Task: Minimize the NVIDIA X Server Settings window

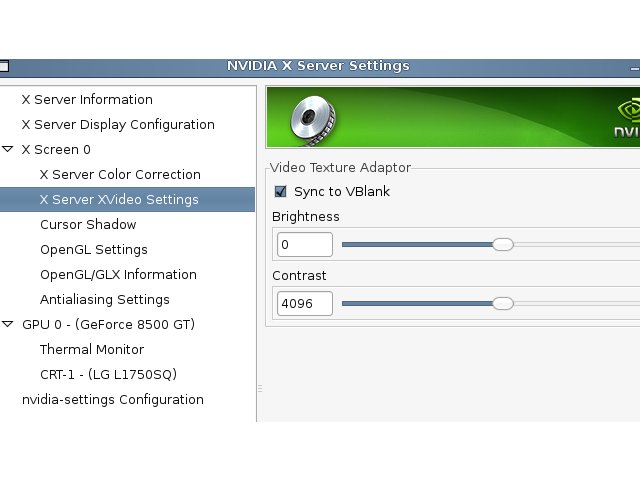Action: [x=635, y=69]
